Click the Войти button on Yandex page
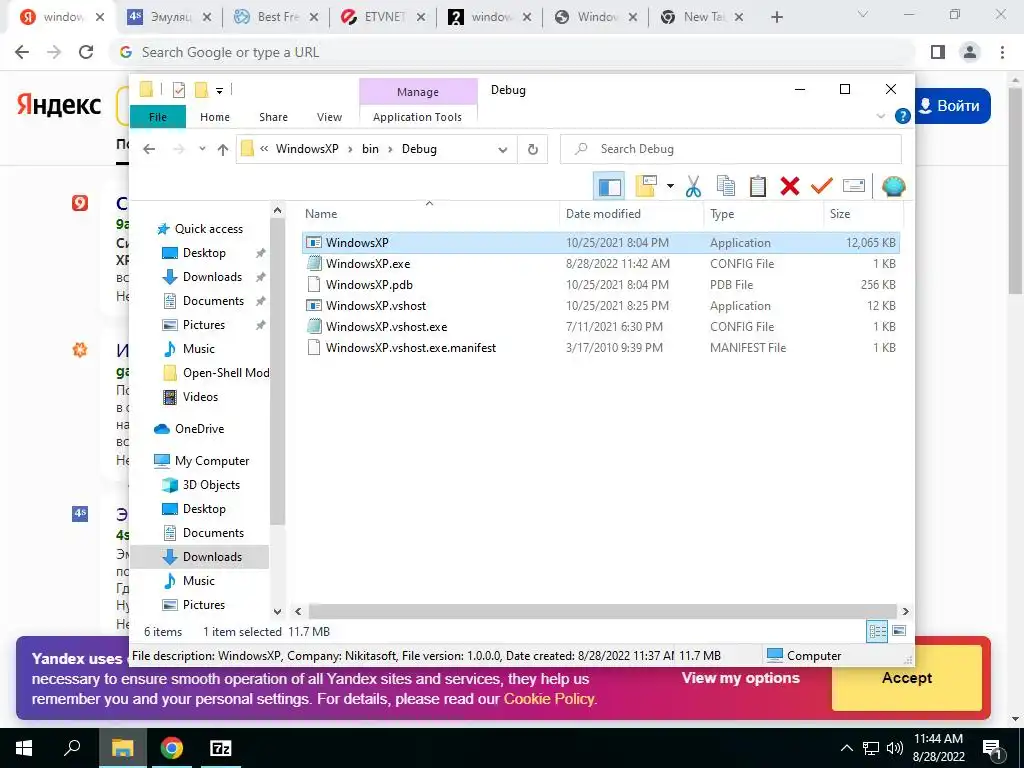The image size is (1024, 768). point(951,106)
